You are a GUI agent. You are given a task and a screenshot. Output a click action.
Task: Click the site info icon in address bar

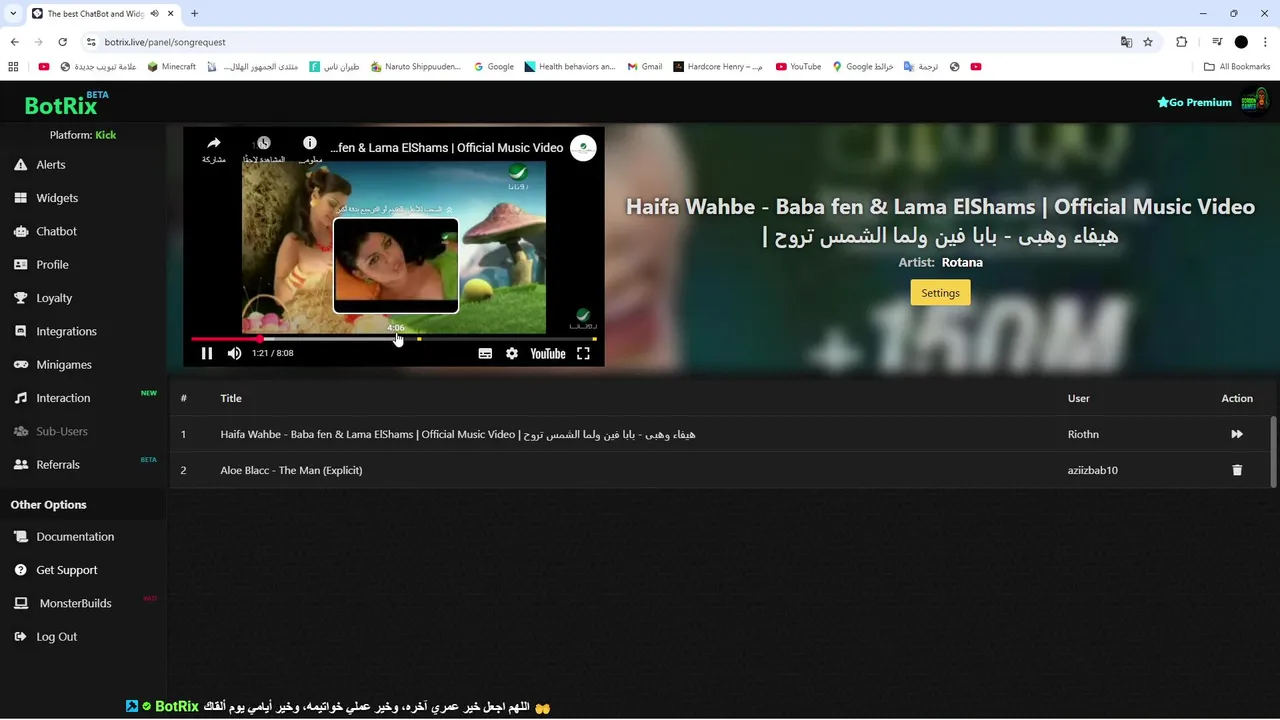[x=91, y=42]
